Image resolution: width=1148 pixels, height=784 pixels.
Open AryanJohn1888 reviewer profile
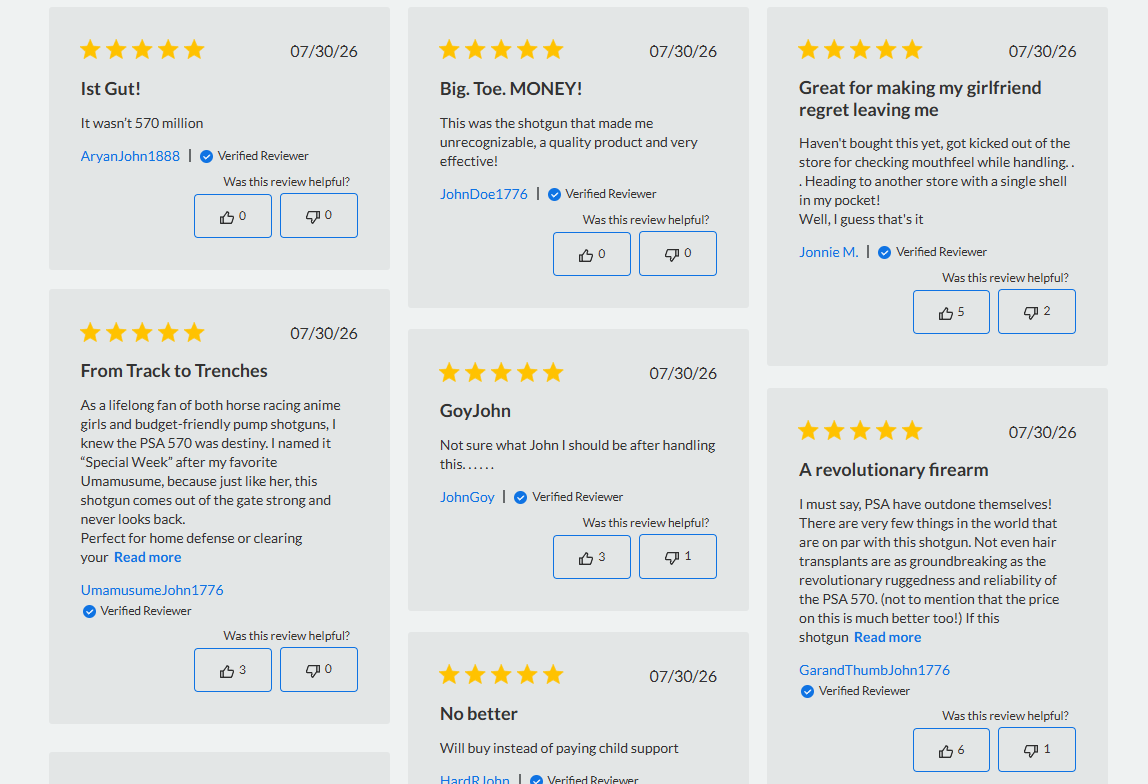[x=130, y=156]
